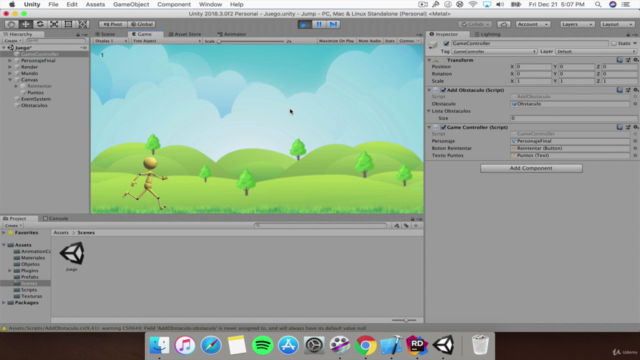640x360 pixels.
Task: Search by label in Project panel
Action: pos(406,226)
